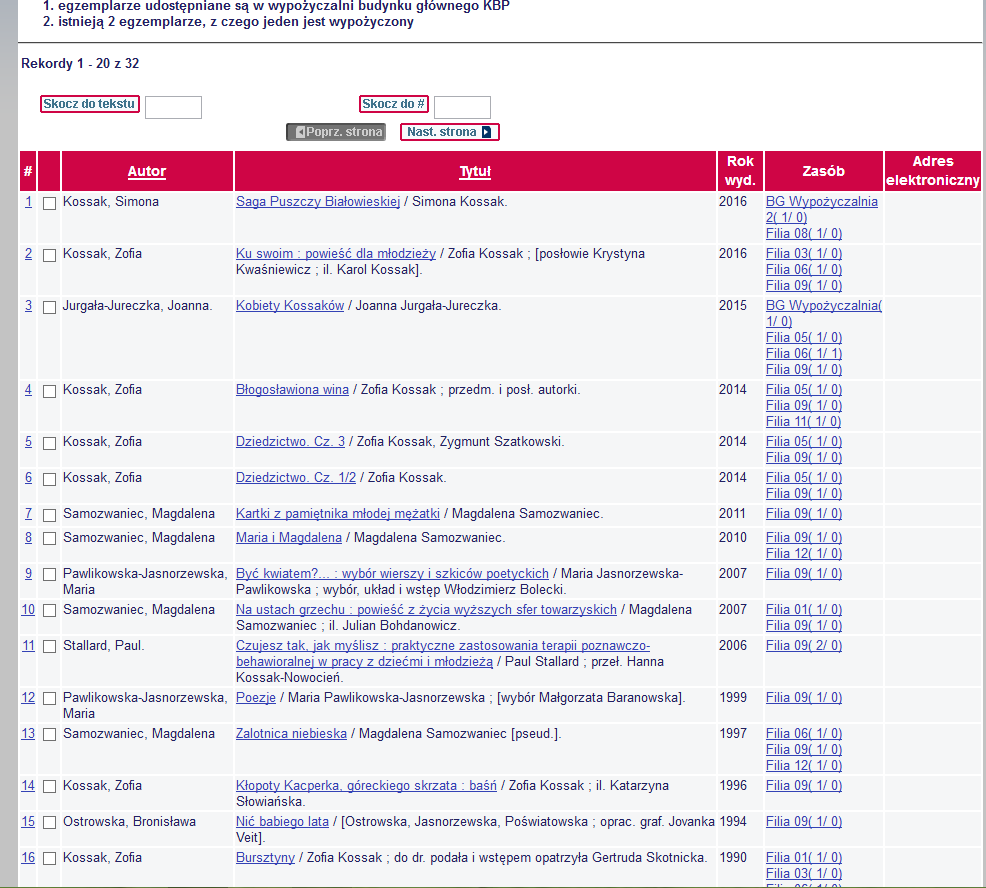This screenshot has height=888, width=986.
Task: Click the Skocz do tekstu input field
Action: pos(173,107)
